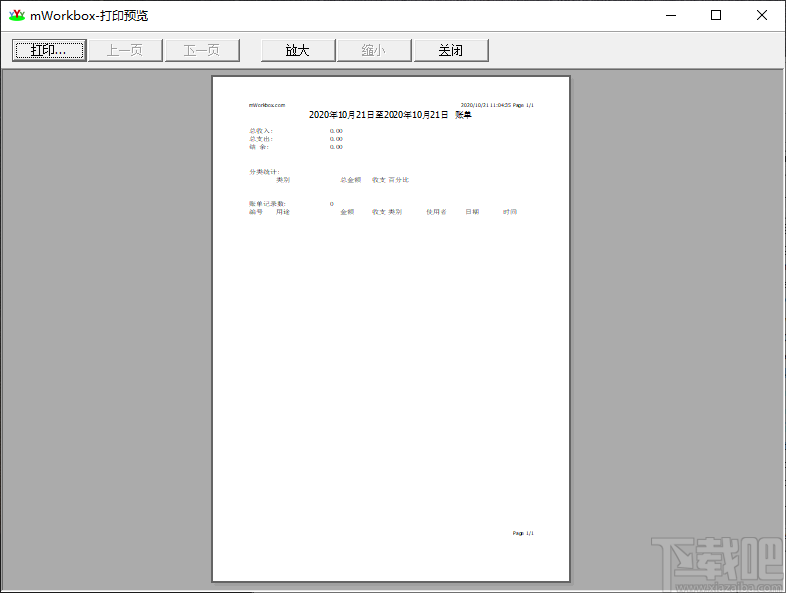The image size is (786, 593).
Task: Click the '2020/10/21 11:04:25 Page 1/1' header timestamp
Action: pos(497,105)
